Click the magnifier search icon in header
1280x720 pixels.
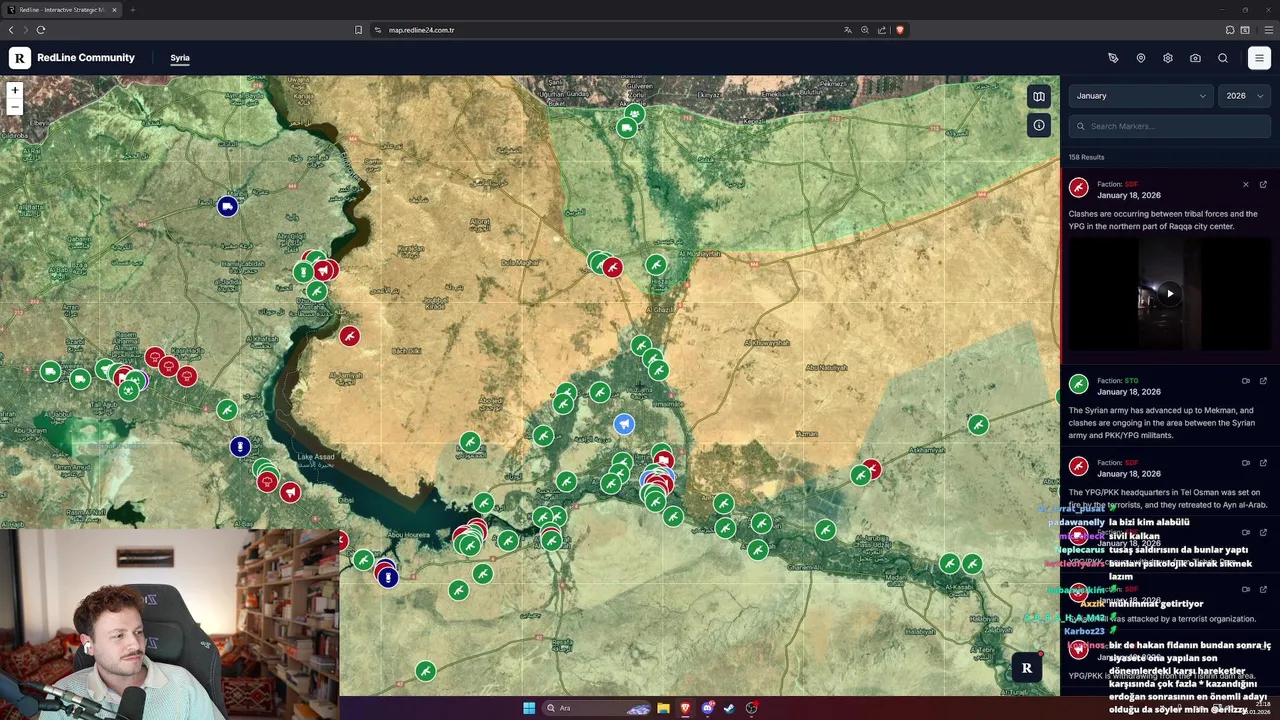1223,58
